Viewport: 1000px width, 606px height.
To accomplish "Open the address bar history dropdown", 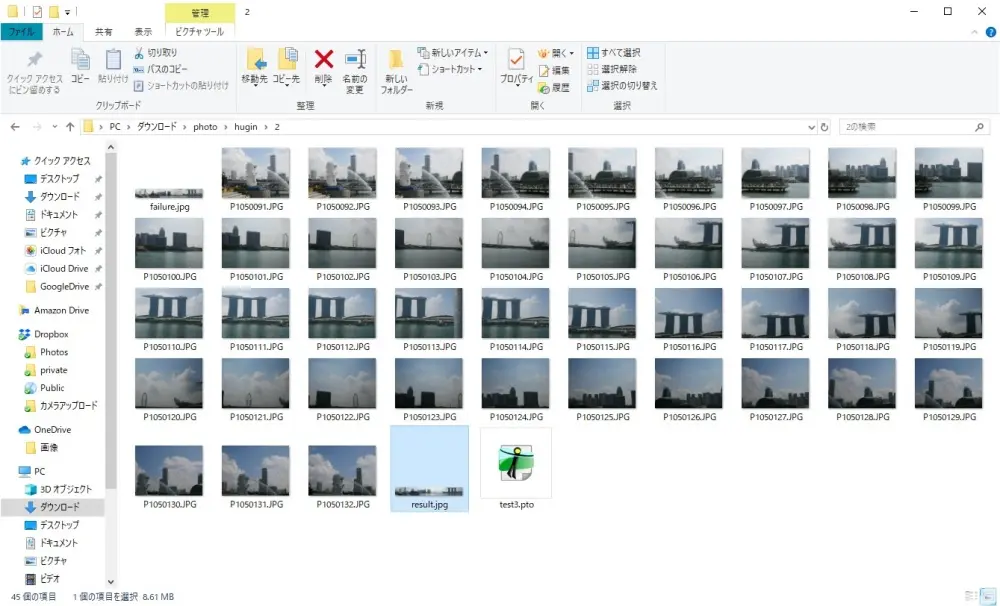I will [x=809, y=127].
